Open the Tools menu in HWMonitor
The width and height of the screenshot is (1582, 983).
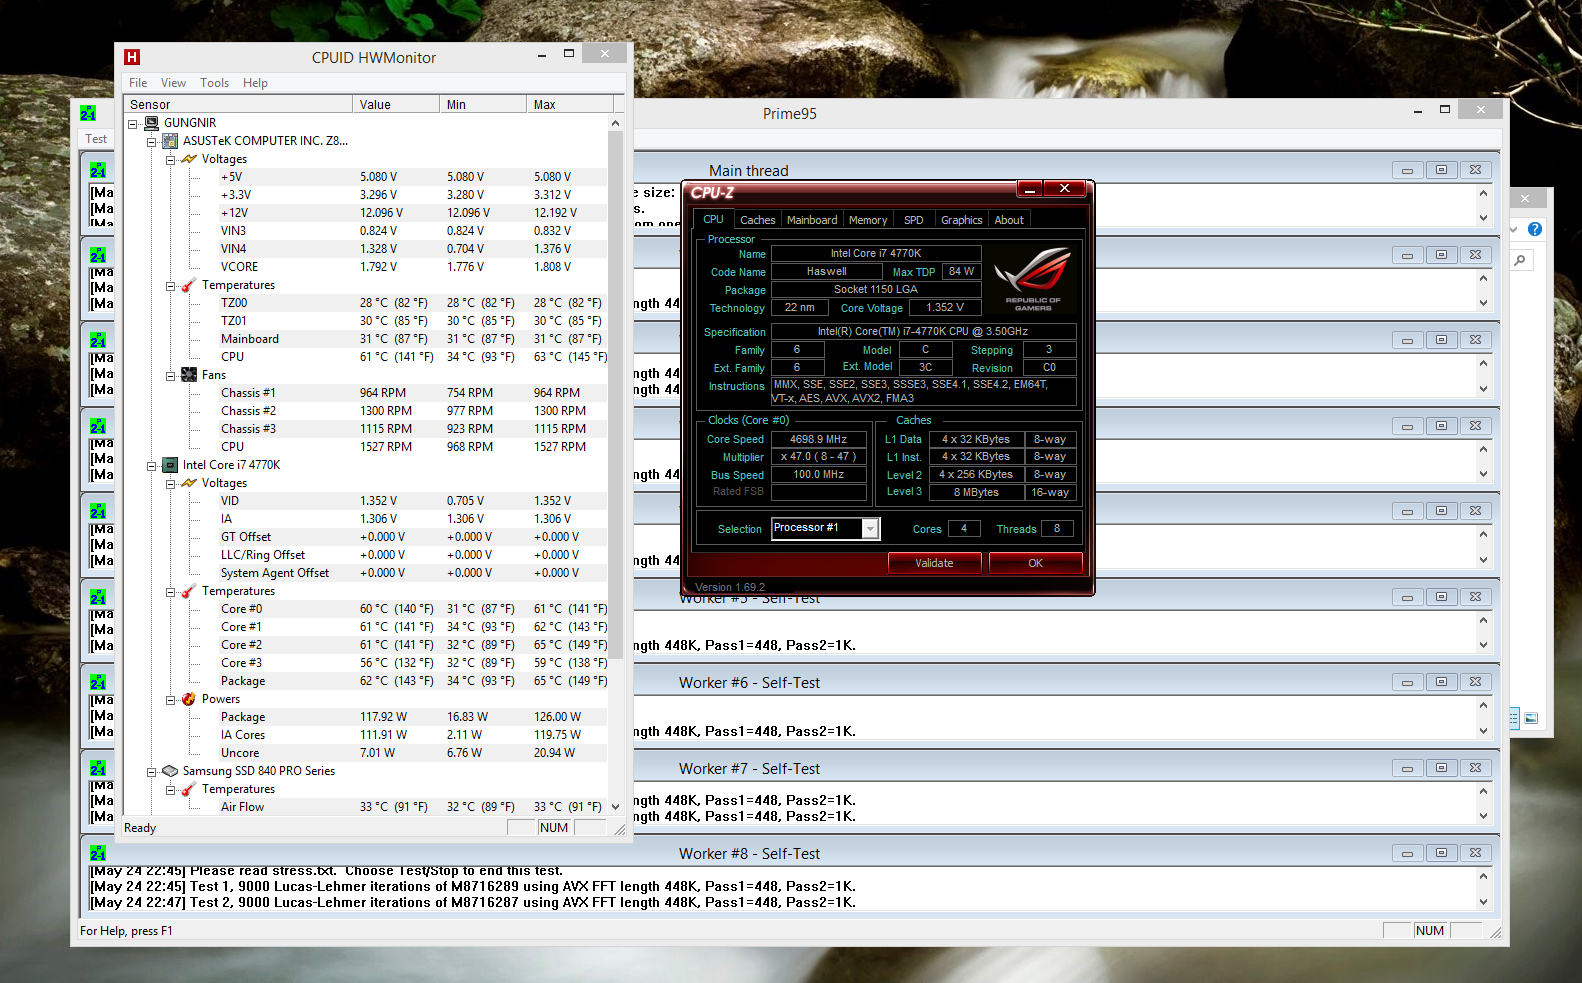pos(214,83)
